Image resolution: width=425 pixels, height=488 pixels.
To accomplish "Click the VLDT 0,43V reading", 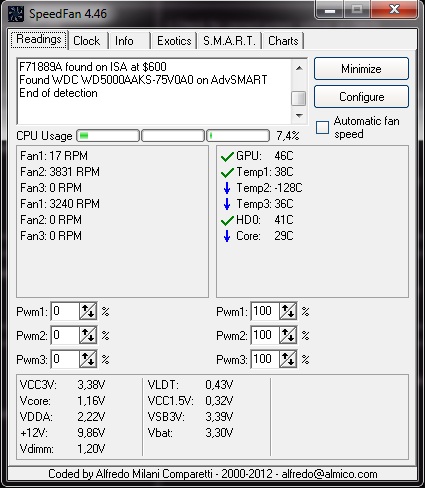I will [190, 385].
